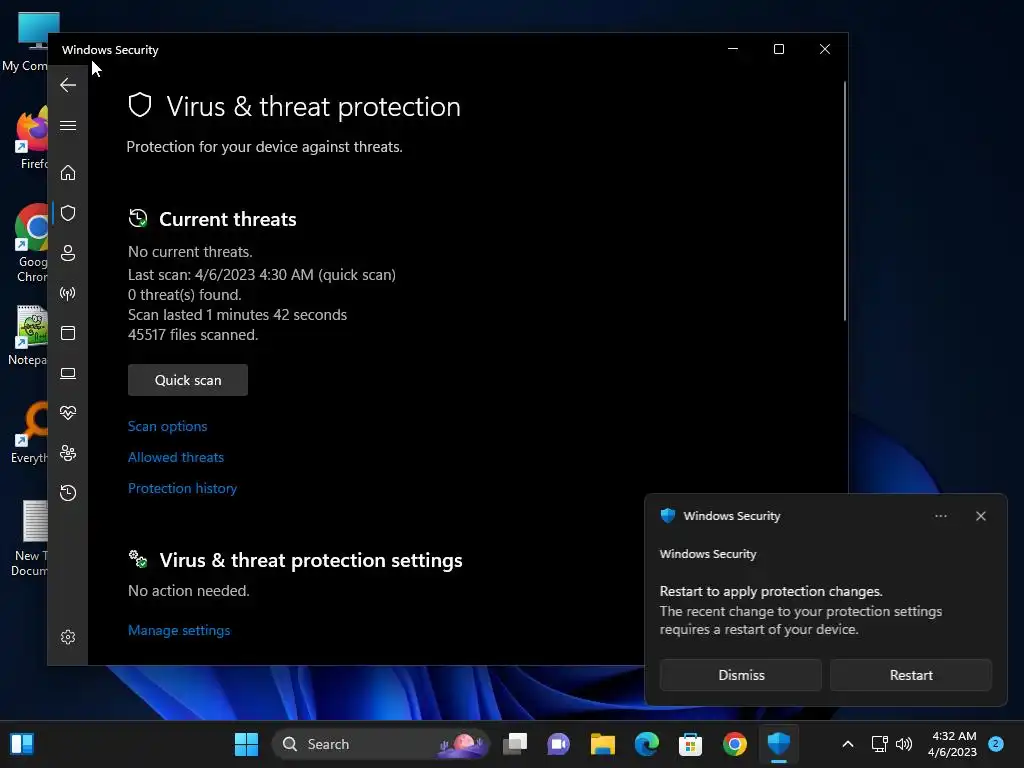Click the 'Virus & threat protection settings' heading
This screenshot has width=1024, height=768.
311,560
